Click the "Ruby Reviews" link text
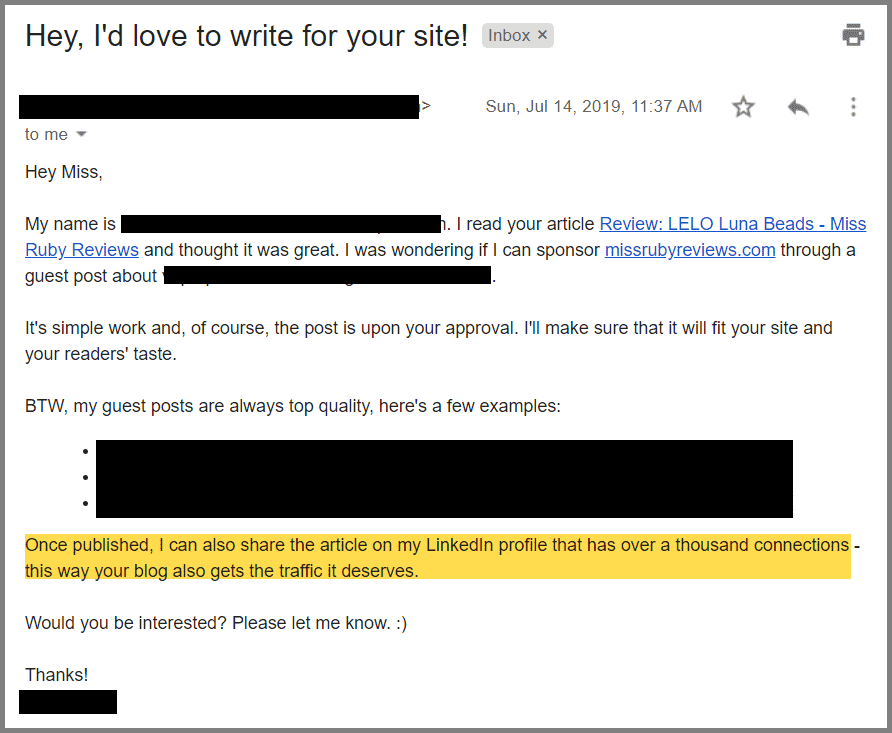892x733 pixels. tap(82, 250)
